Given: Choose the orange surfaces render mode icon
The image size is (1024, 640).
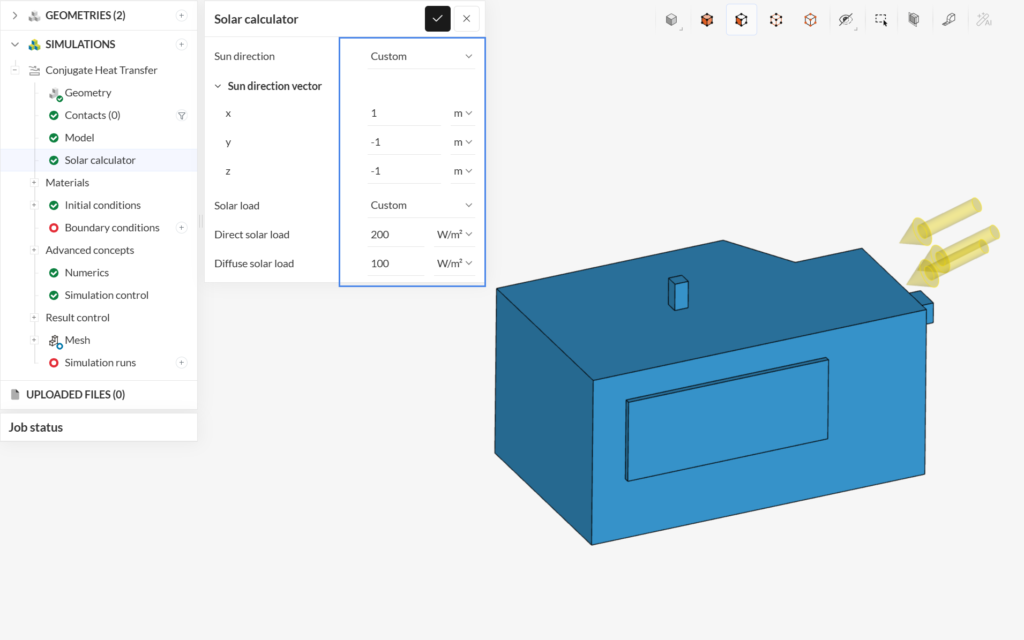Looking at the screenshot, I should tap(707, 20).
